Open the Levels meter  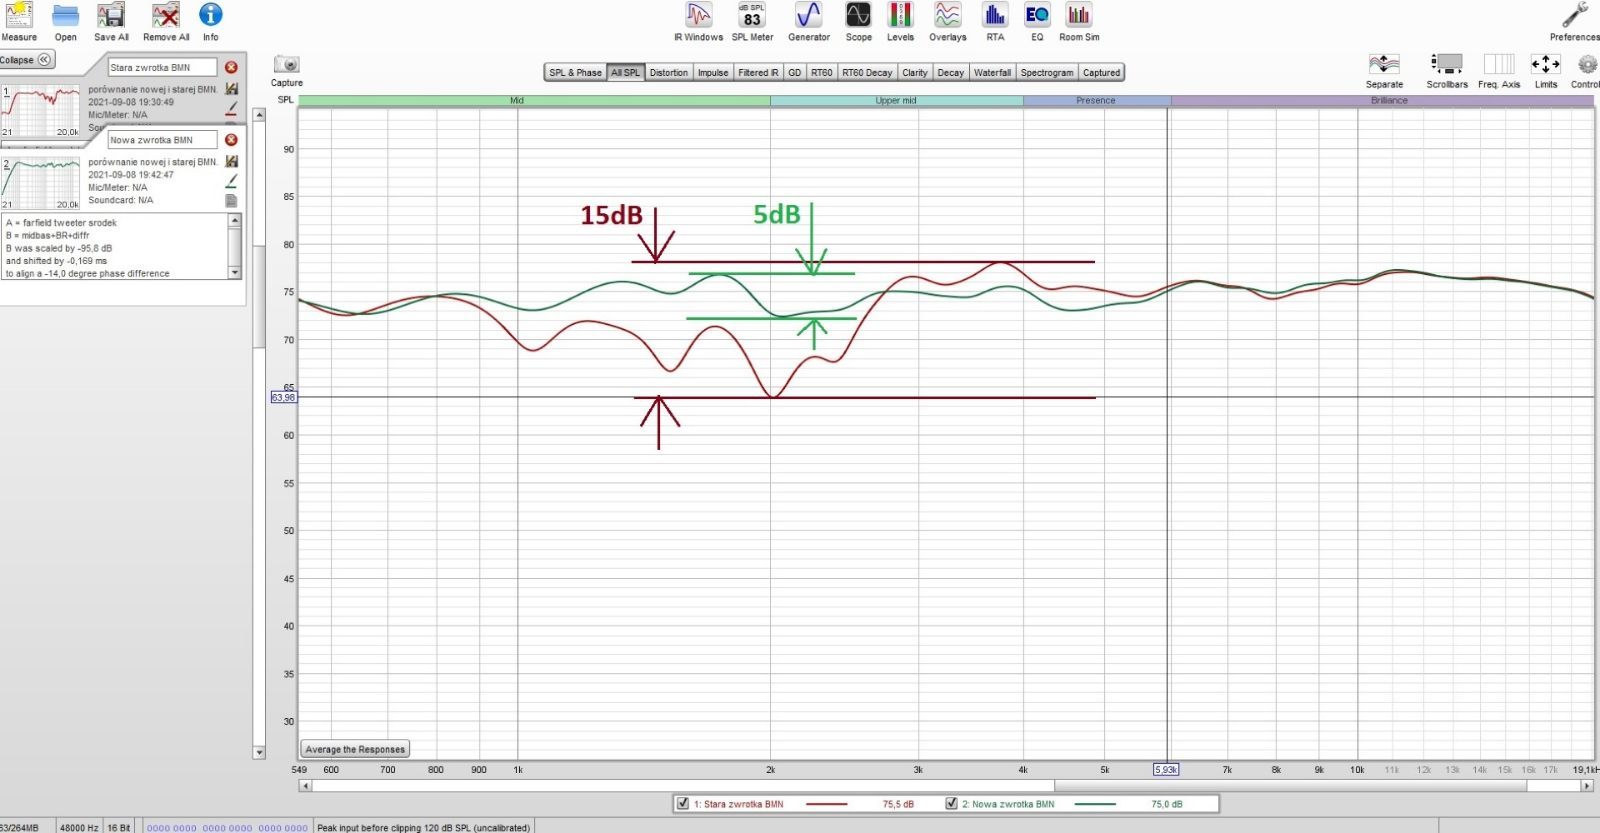[900, 21]
